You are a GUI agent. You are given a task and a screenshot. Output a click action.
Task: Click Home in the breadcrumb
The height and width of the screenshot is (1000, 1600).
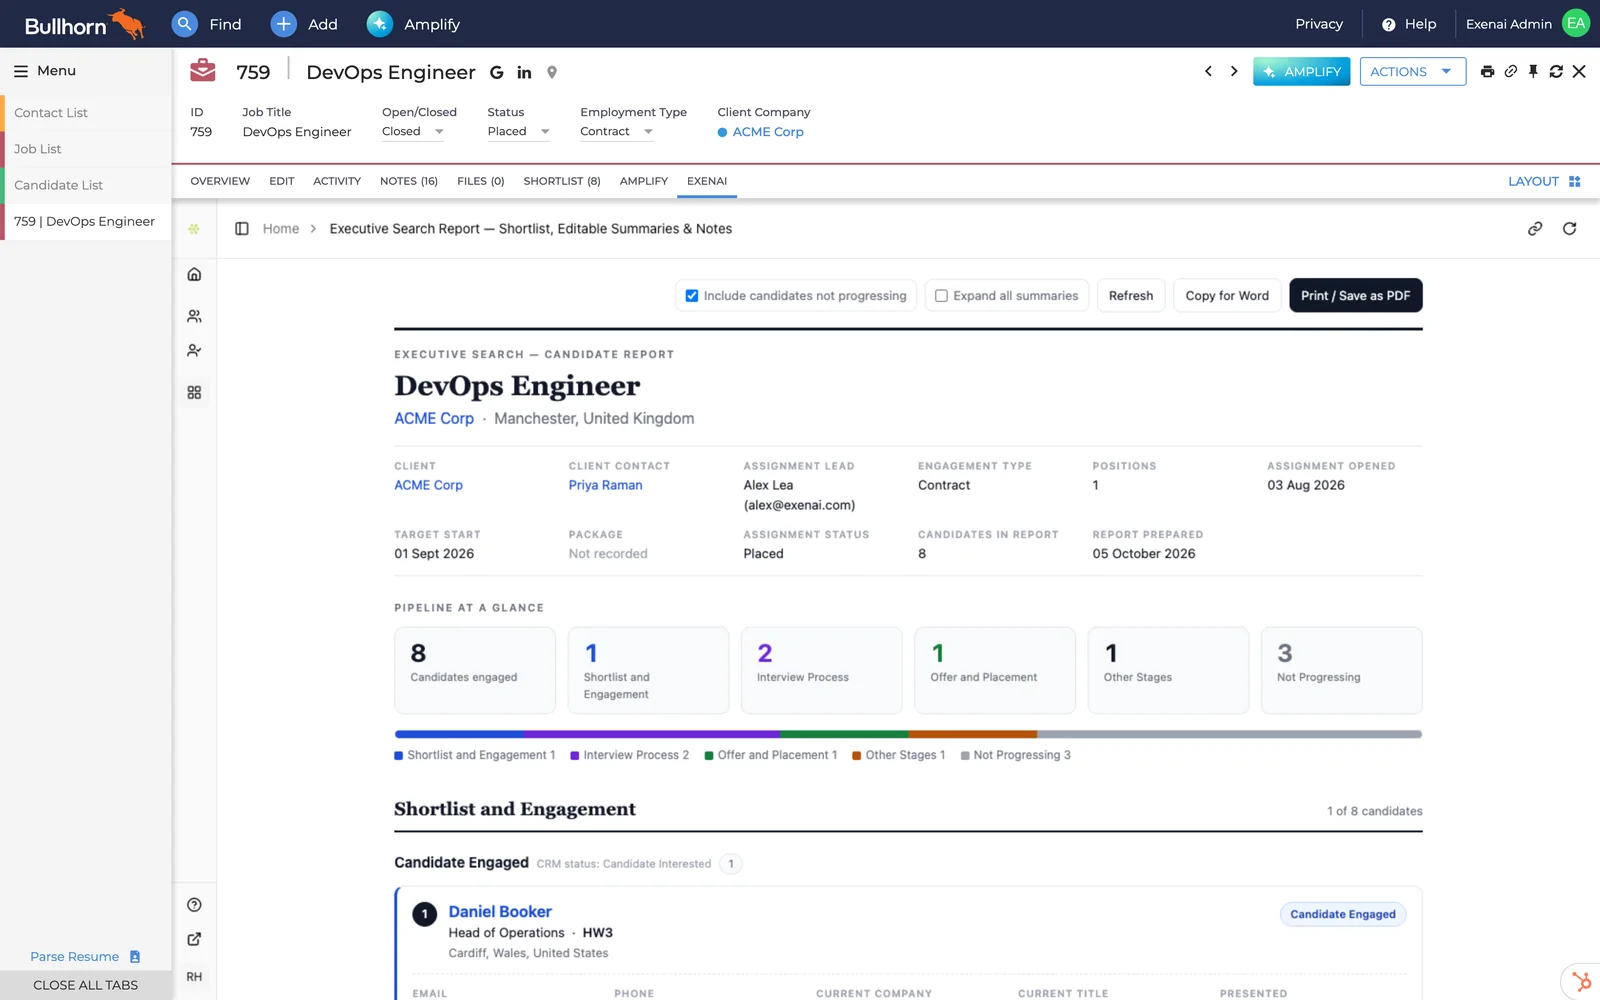281,229
